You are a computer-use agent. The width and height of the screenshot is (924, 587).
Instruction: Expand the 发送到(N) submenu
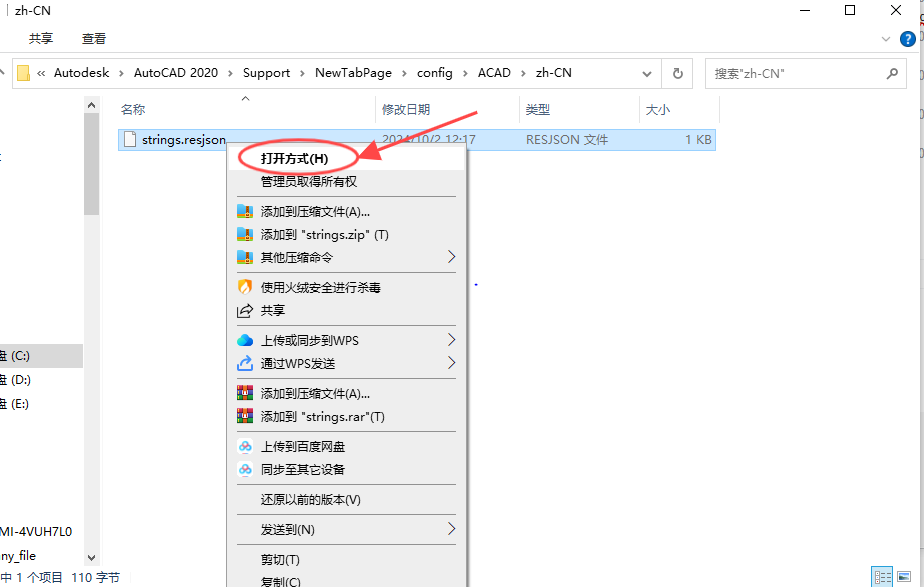click(x=451, y=529)
